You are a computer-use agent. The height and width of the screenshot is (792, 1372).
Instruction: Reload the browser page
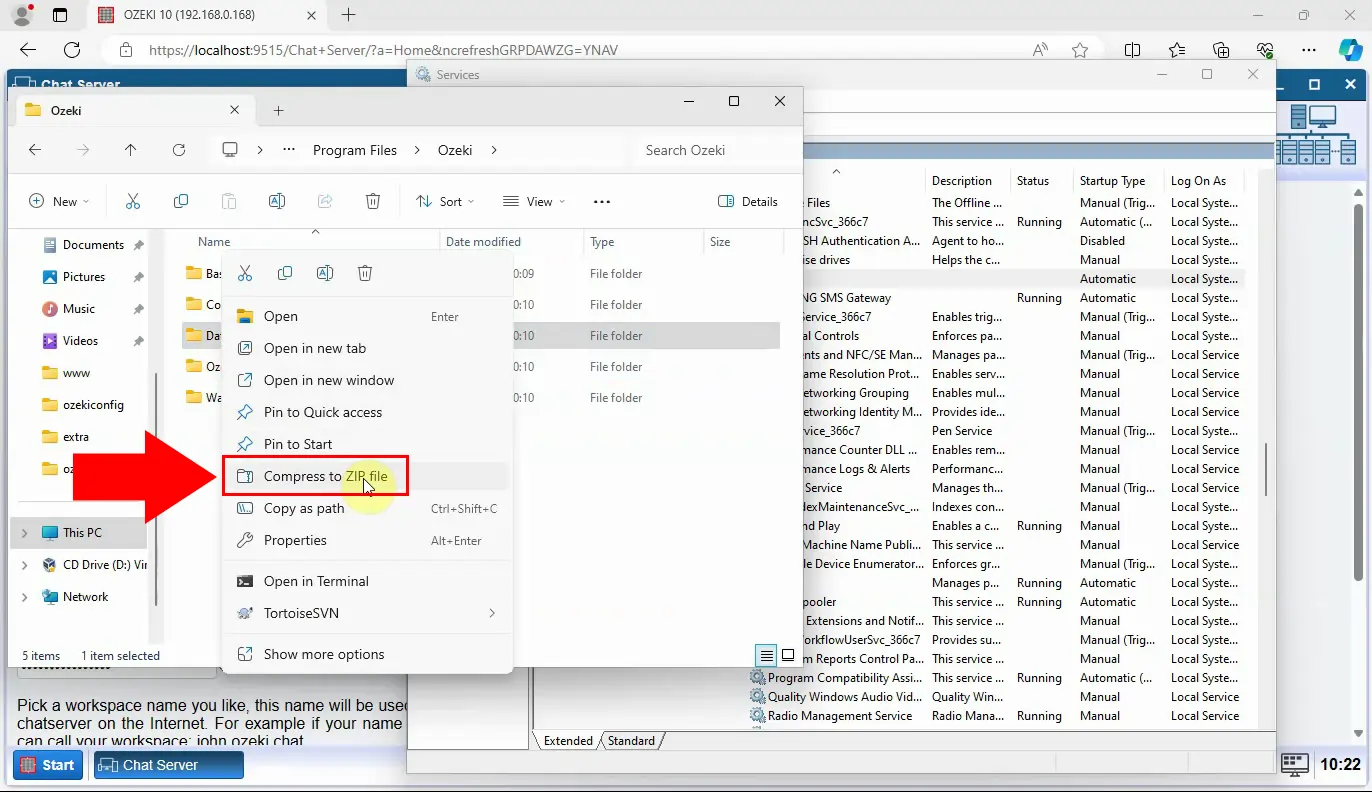pos(72,50)
